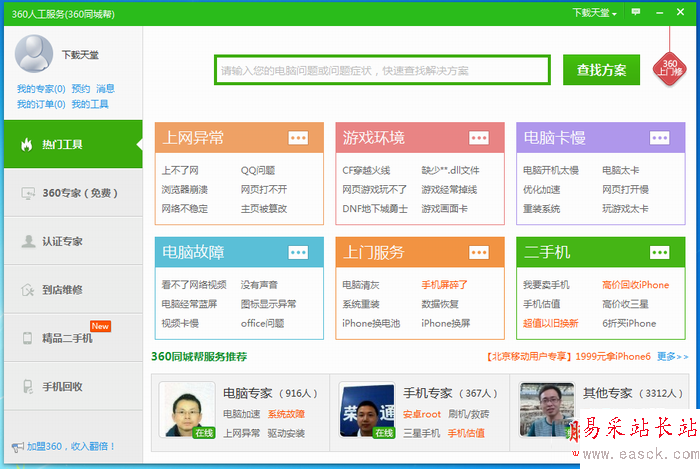Screen dimensions: 700x469
Task: Click the 查找方案 search button
Action: coord(601,70)
